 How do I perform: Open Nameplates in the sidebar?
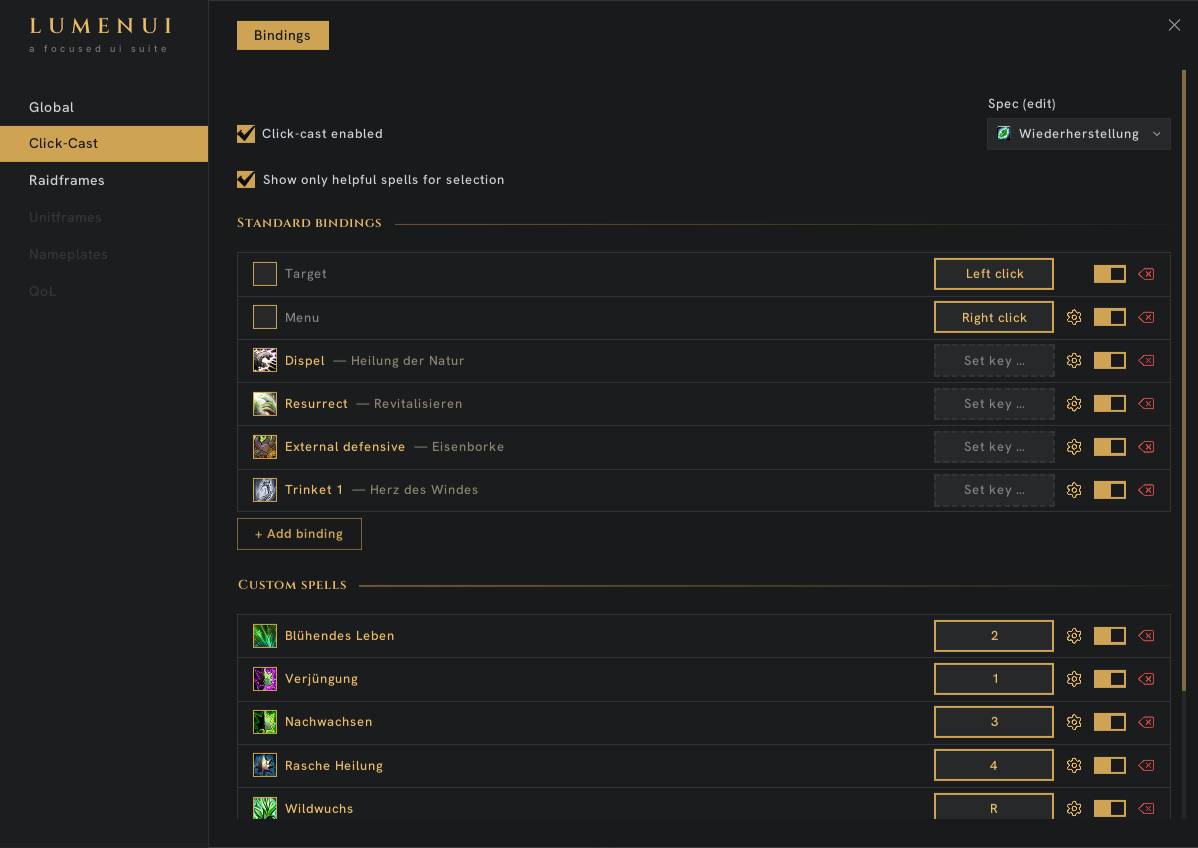(104, 254)
